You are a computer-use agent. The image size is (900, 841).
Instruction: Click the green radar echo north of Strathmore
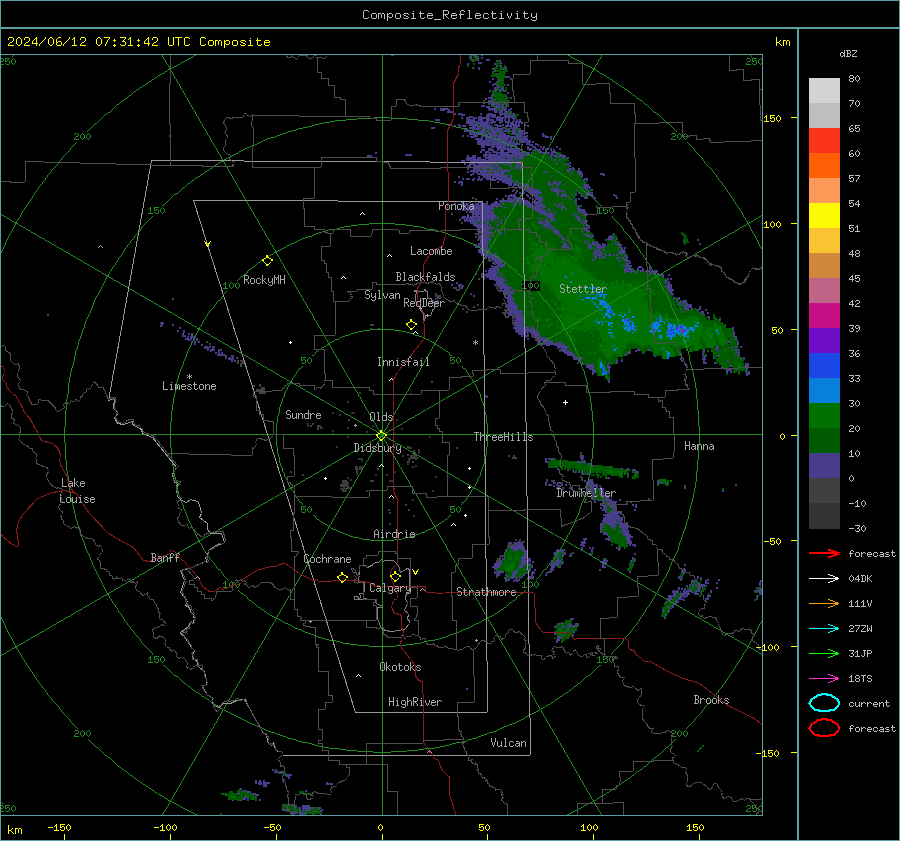(x=513, y=561)
